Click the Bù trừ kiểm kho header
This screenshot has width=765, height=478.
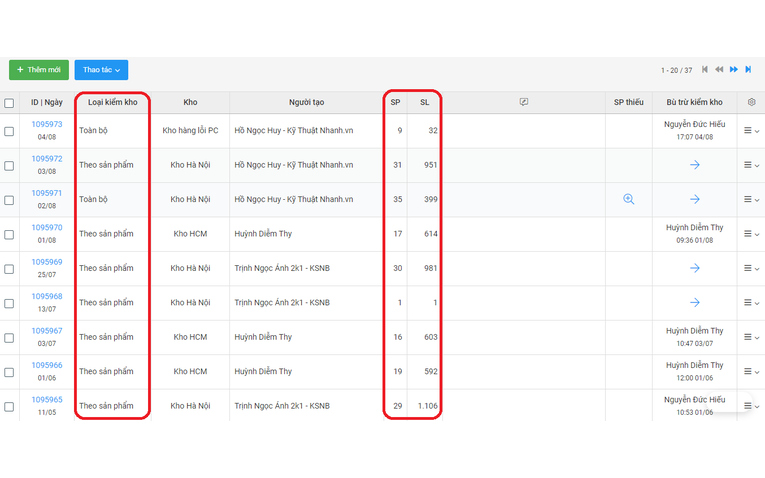pyautogui.click(x=694, y=102)
